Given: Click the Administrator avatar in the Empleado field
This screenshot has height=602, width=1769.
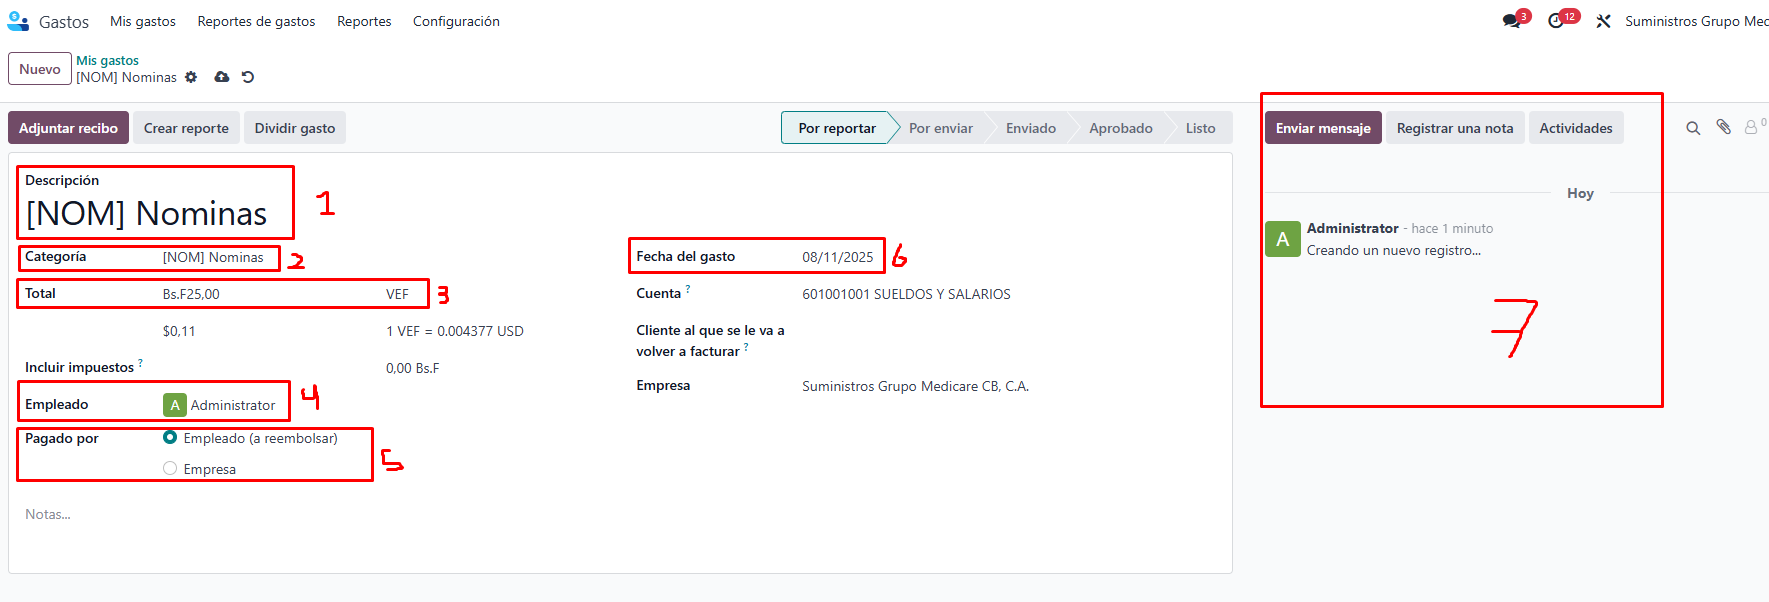Looking at the screenshot, I should click(175, 405).
